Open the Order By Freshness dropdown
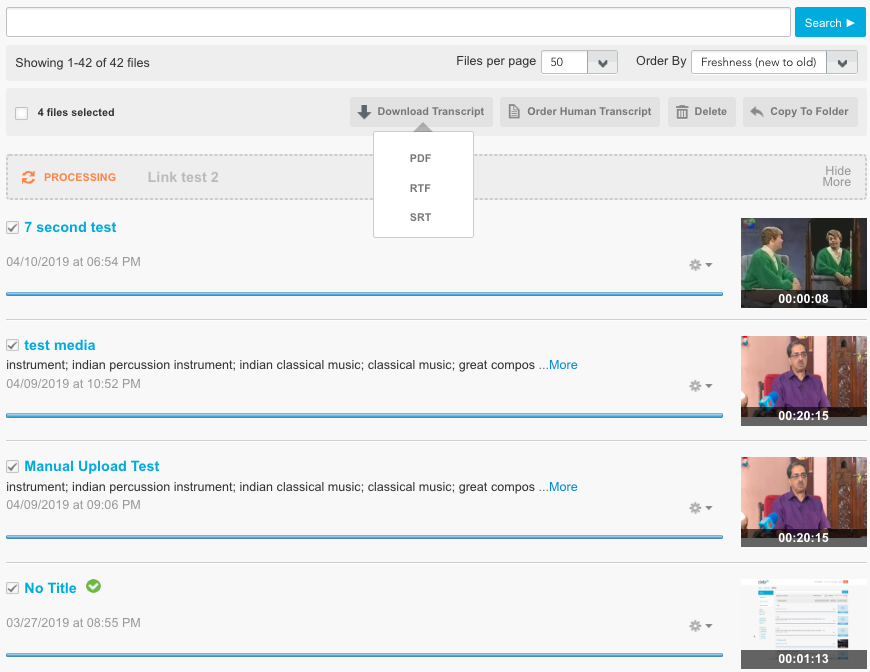 click(774, 62)
